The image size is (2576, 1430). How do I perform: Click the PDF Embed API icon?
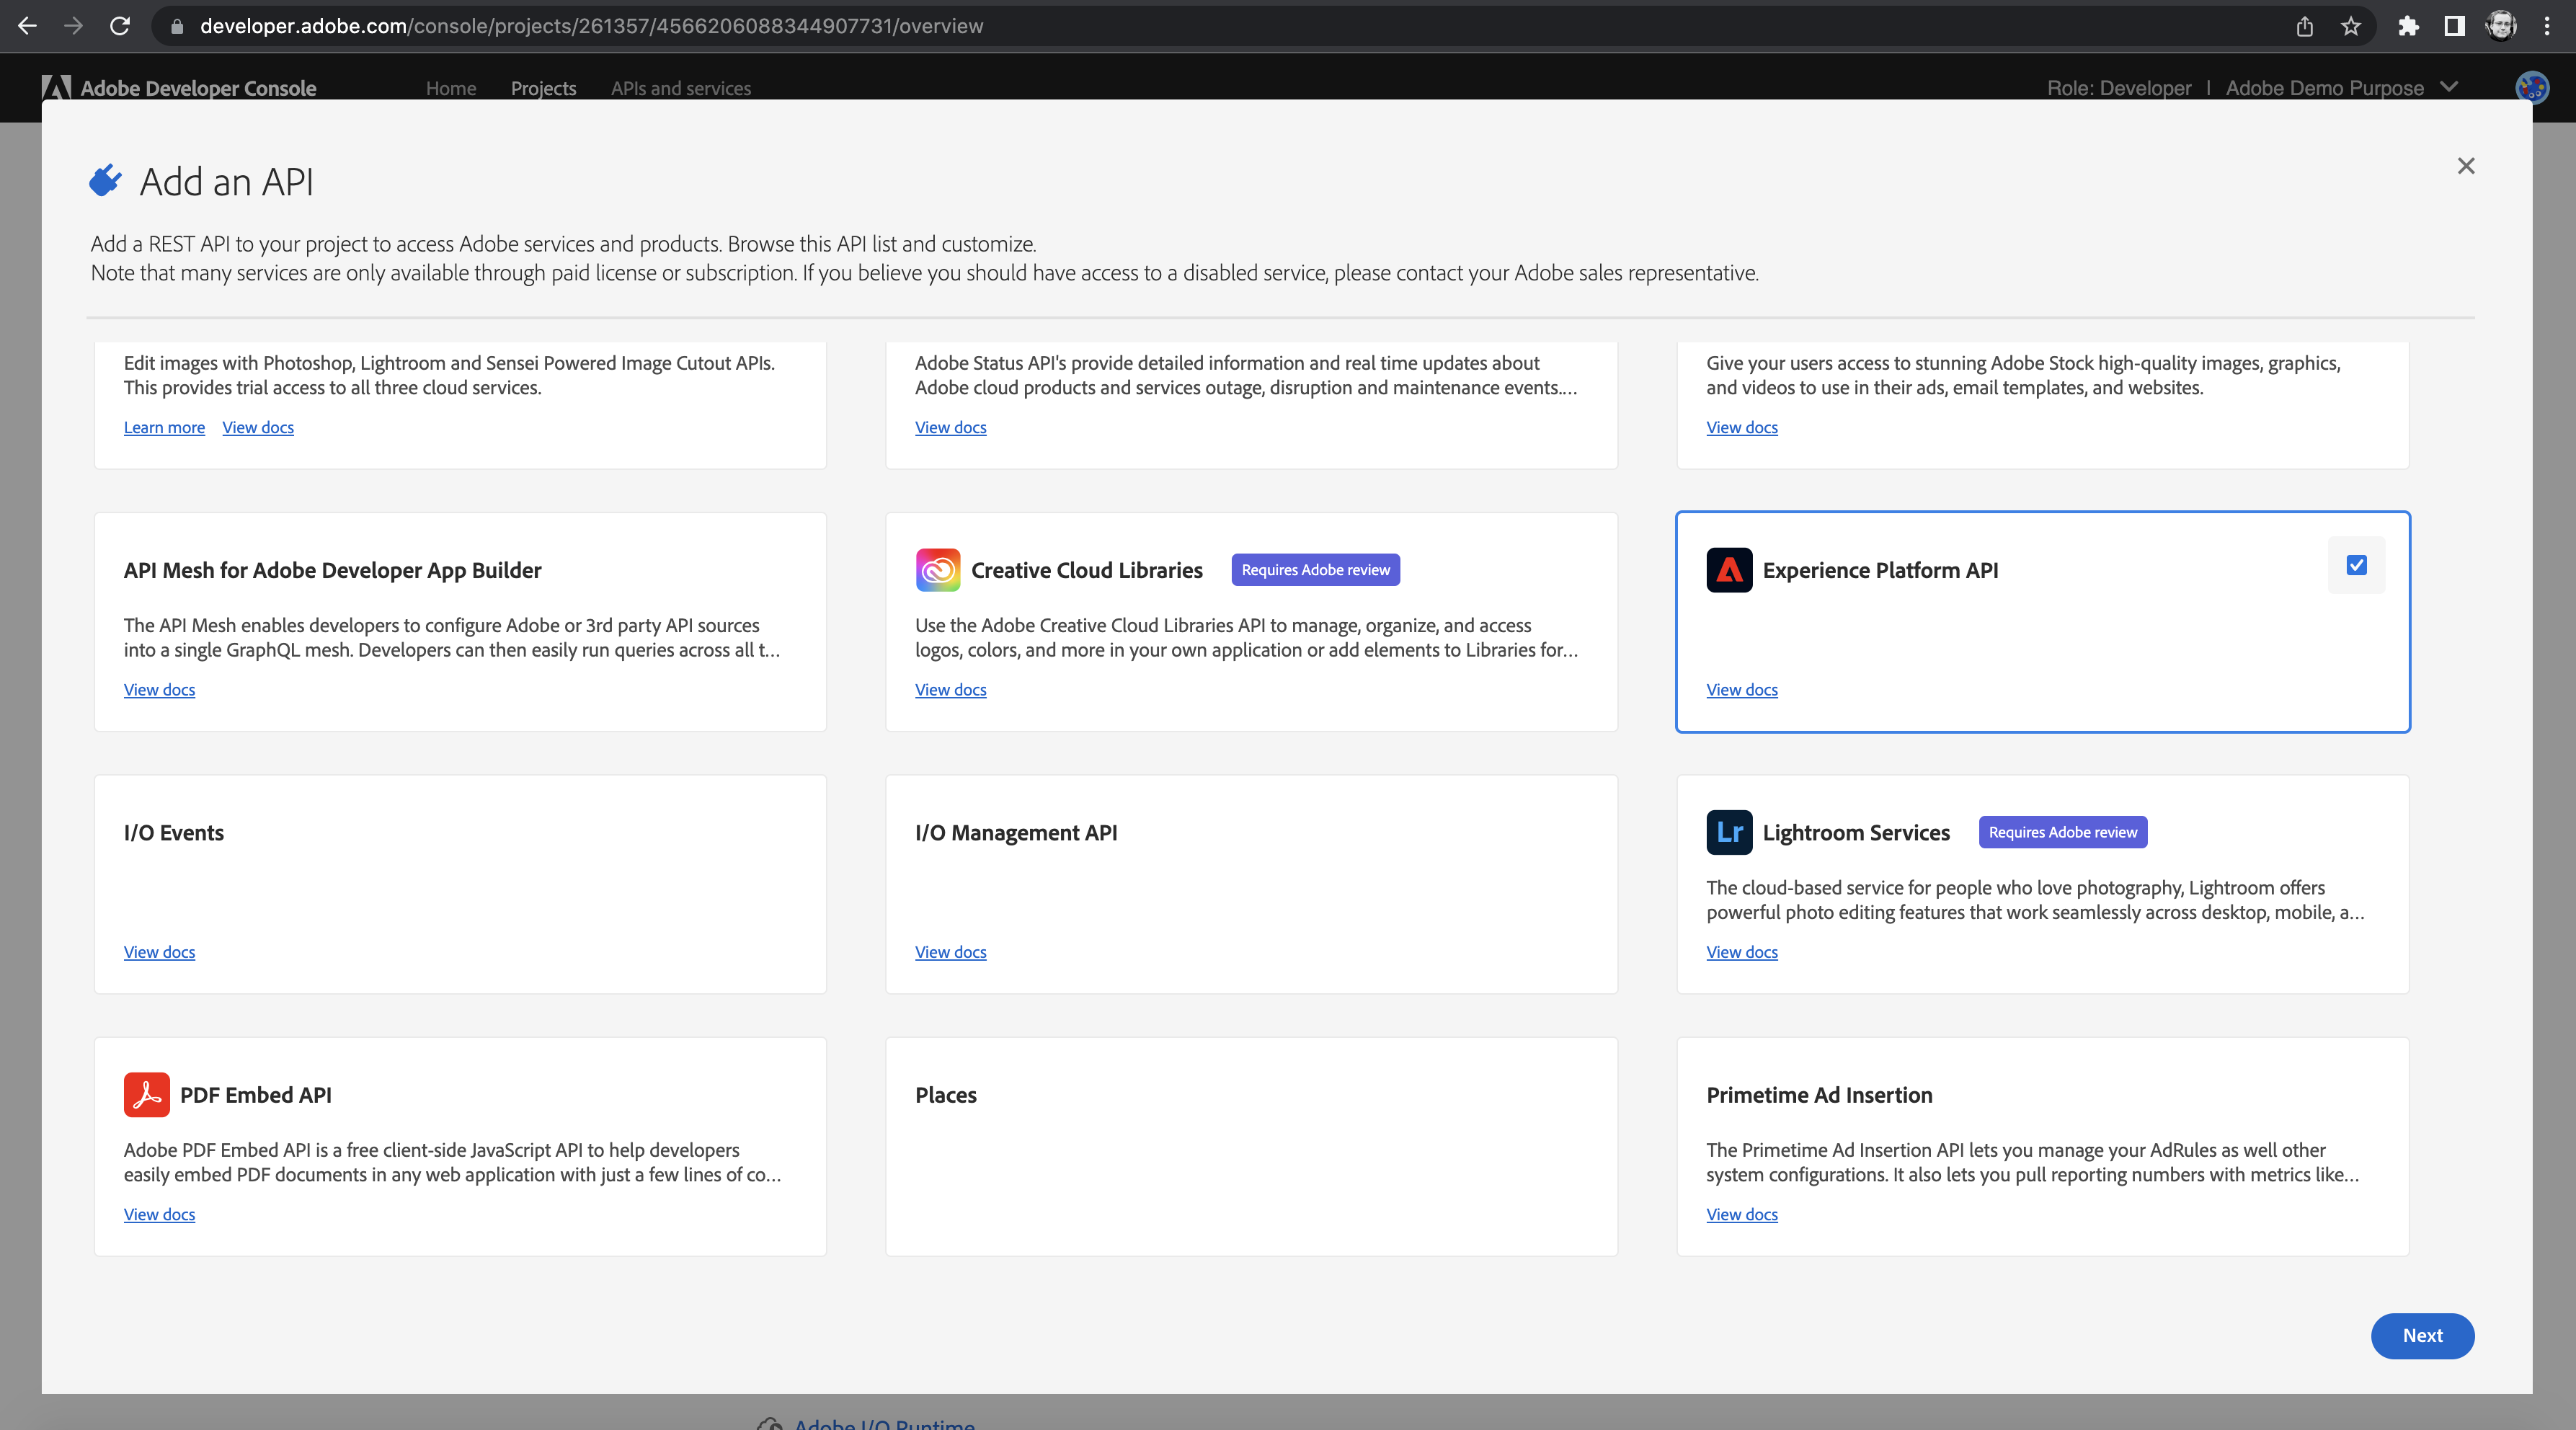click(x=146, y=1093)
